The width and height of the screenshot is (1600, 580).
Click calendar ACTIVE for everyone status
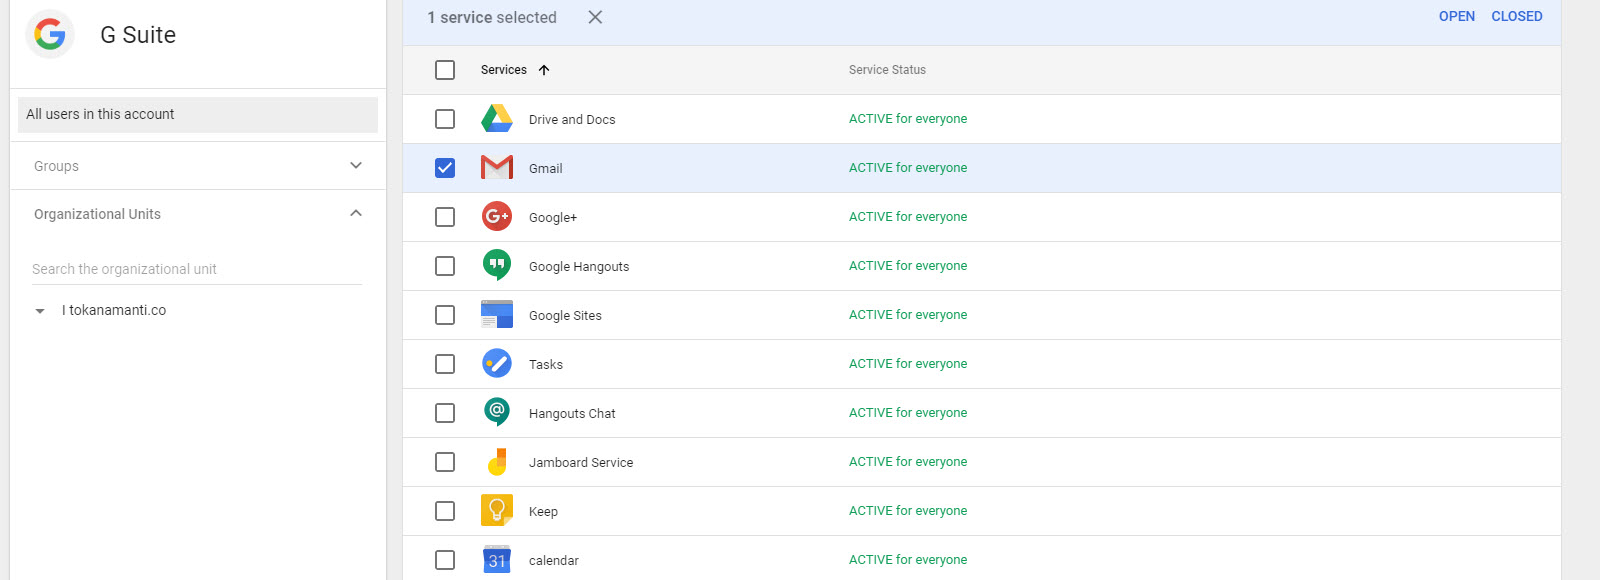pyautogui.click(x=908, y=560)
